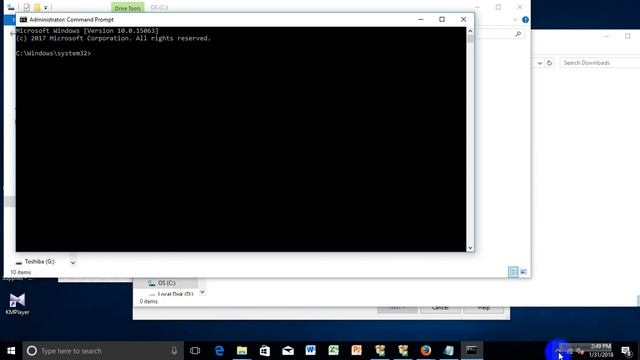The width and height of the screenshot is (640, 360).
Task: Click the Help button in the dialog behind
Action: pos(484,308)
